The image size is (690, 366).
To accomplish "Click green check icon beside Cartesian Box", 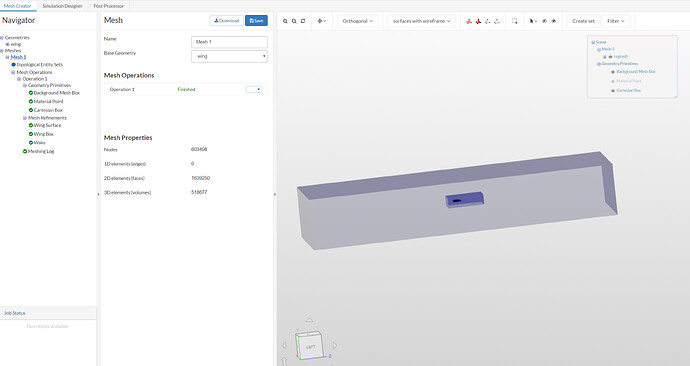I will tap(31, 110).
